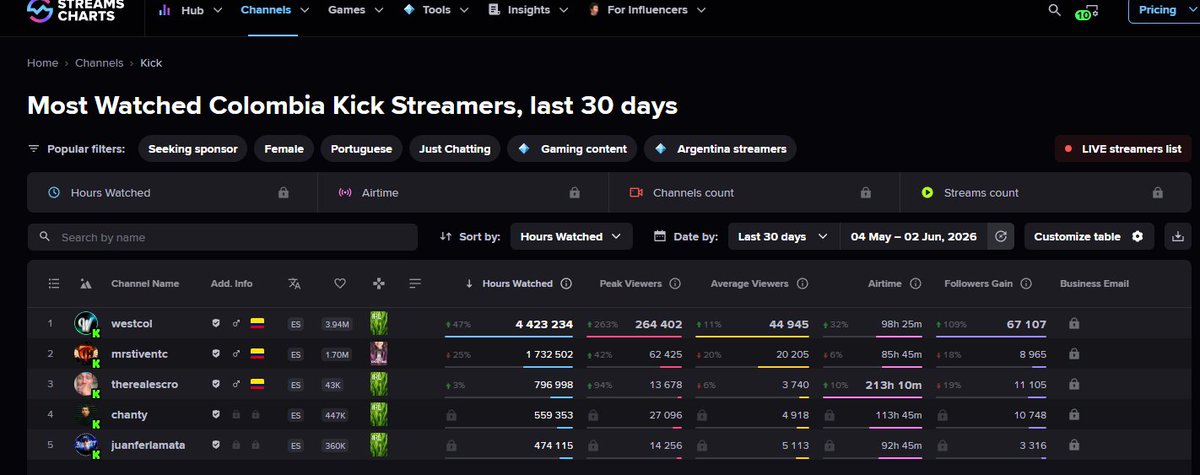The image size is (1200, 475).
Task: Toggle the Female filter
Action: point(284,149)
